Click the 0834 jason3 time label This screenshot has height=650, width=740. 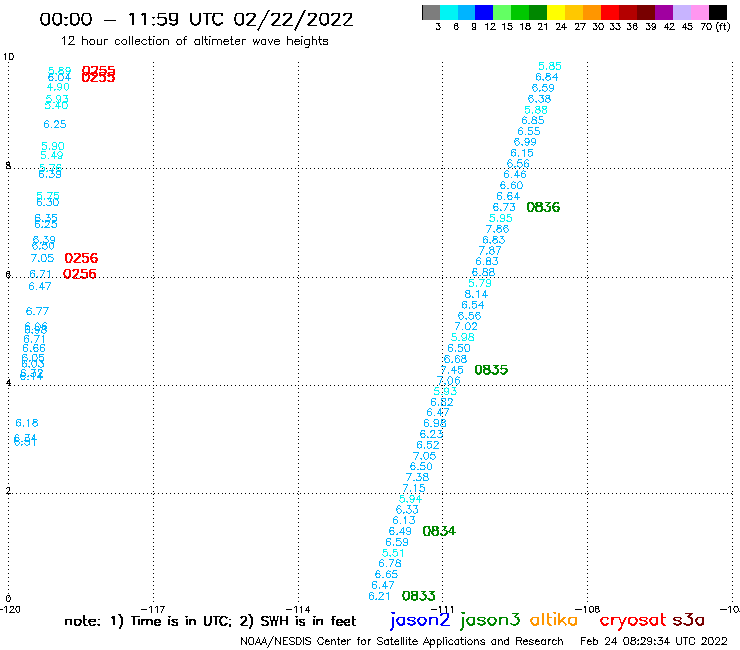tap(439, 531)
